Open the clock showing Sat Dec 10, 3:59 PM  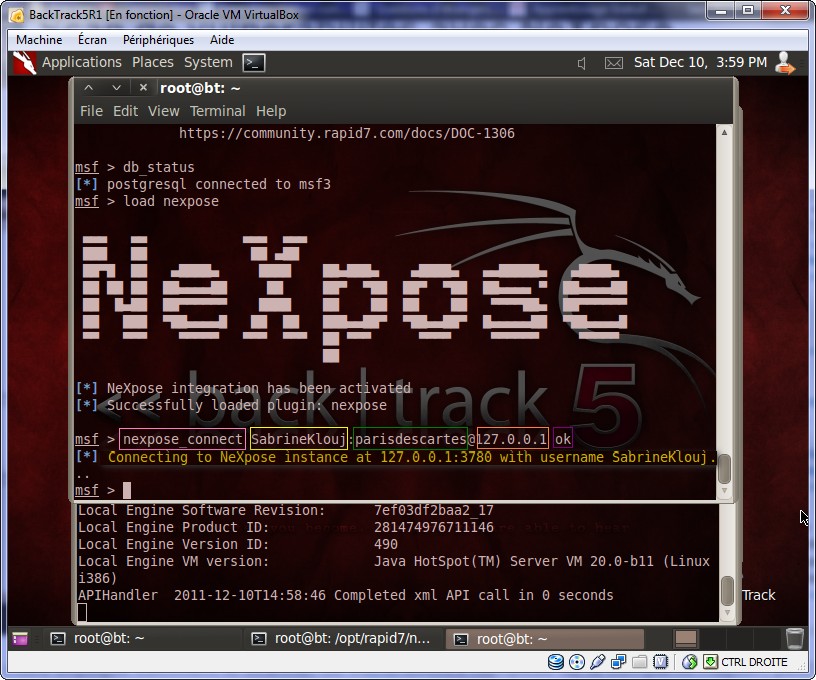[700, 62]
